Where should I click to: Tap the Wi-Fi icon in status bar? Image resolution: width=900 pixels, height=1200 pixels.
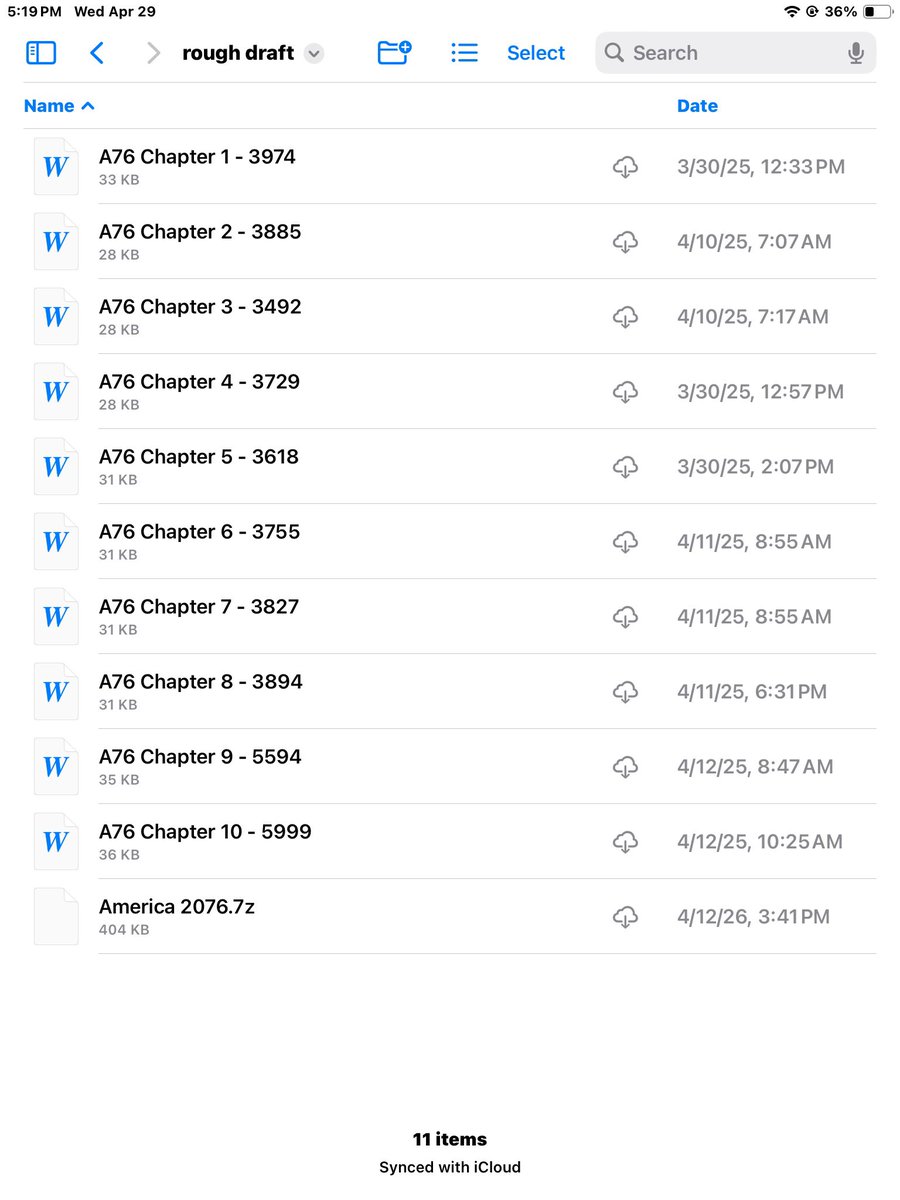[x=792, y=12]
